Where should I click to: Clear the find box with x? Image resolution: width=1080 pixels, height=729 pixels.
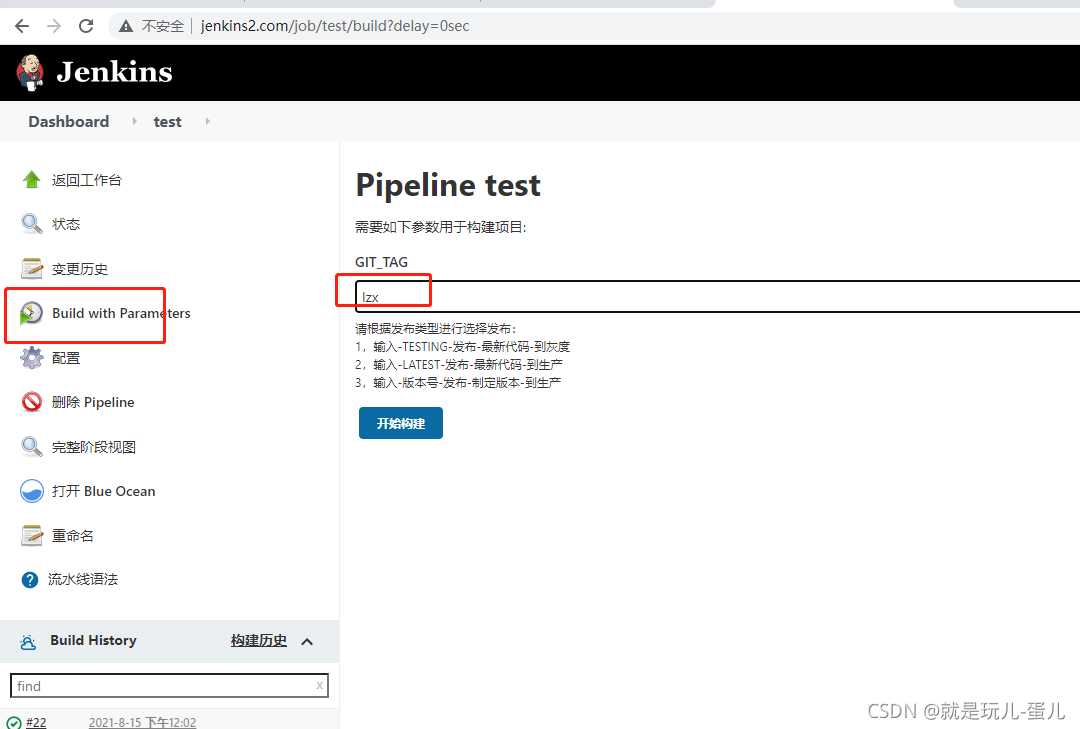[320, 686]
